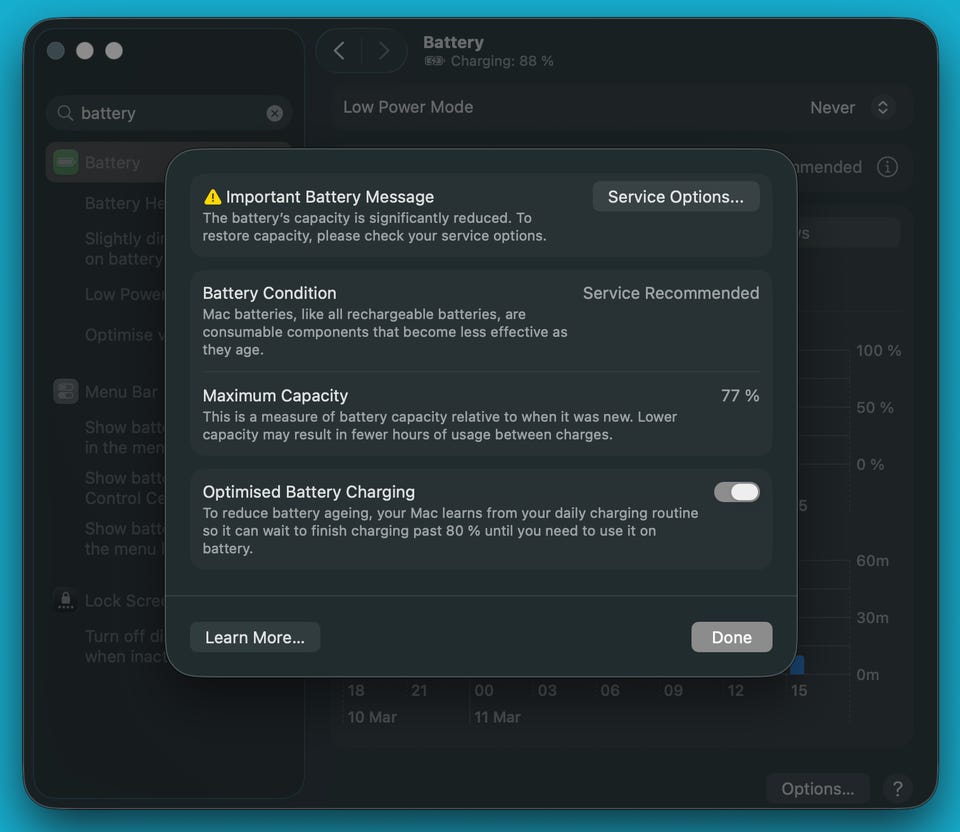Screen dimensions: 960x832
Task: Open Service Options for the battery
Action: pyautogui.click(x=676, y=197)
